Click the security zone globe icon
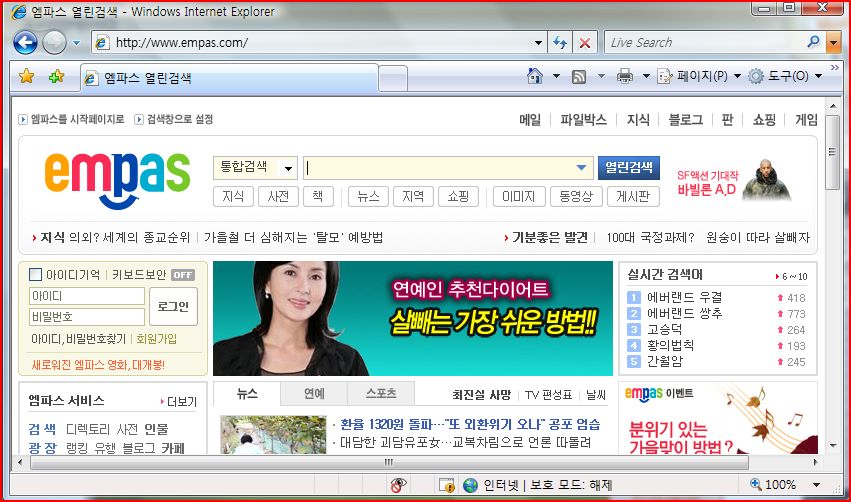Screen dimensions: 851x502 (x=471, y=485)
